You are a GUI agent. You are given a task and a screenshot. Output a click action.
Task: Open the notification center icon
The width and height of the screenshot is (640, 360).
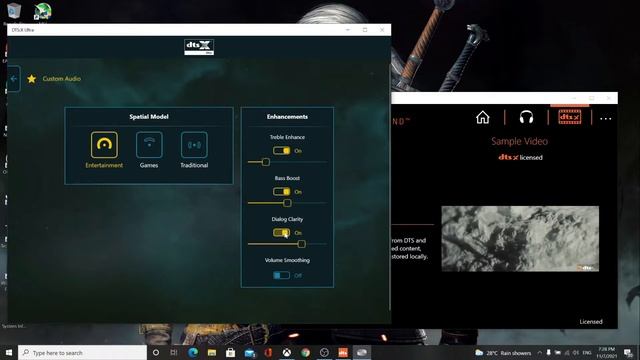628,353
